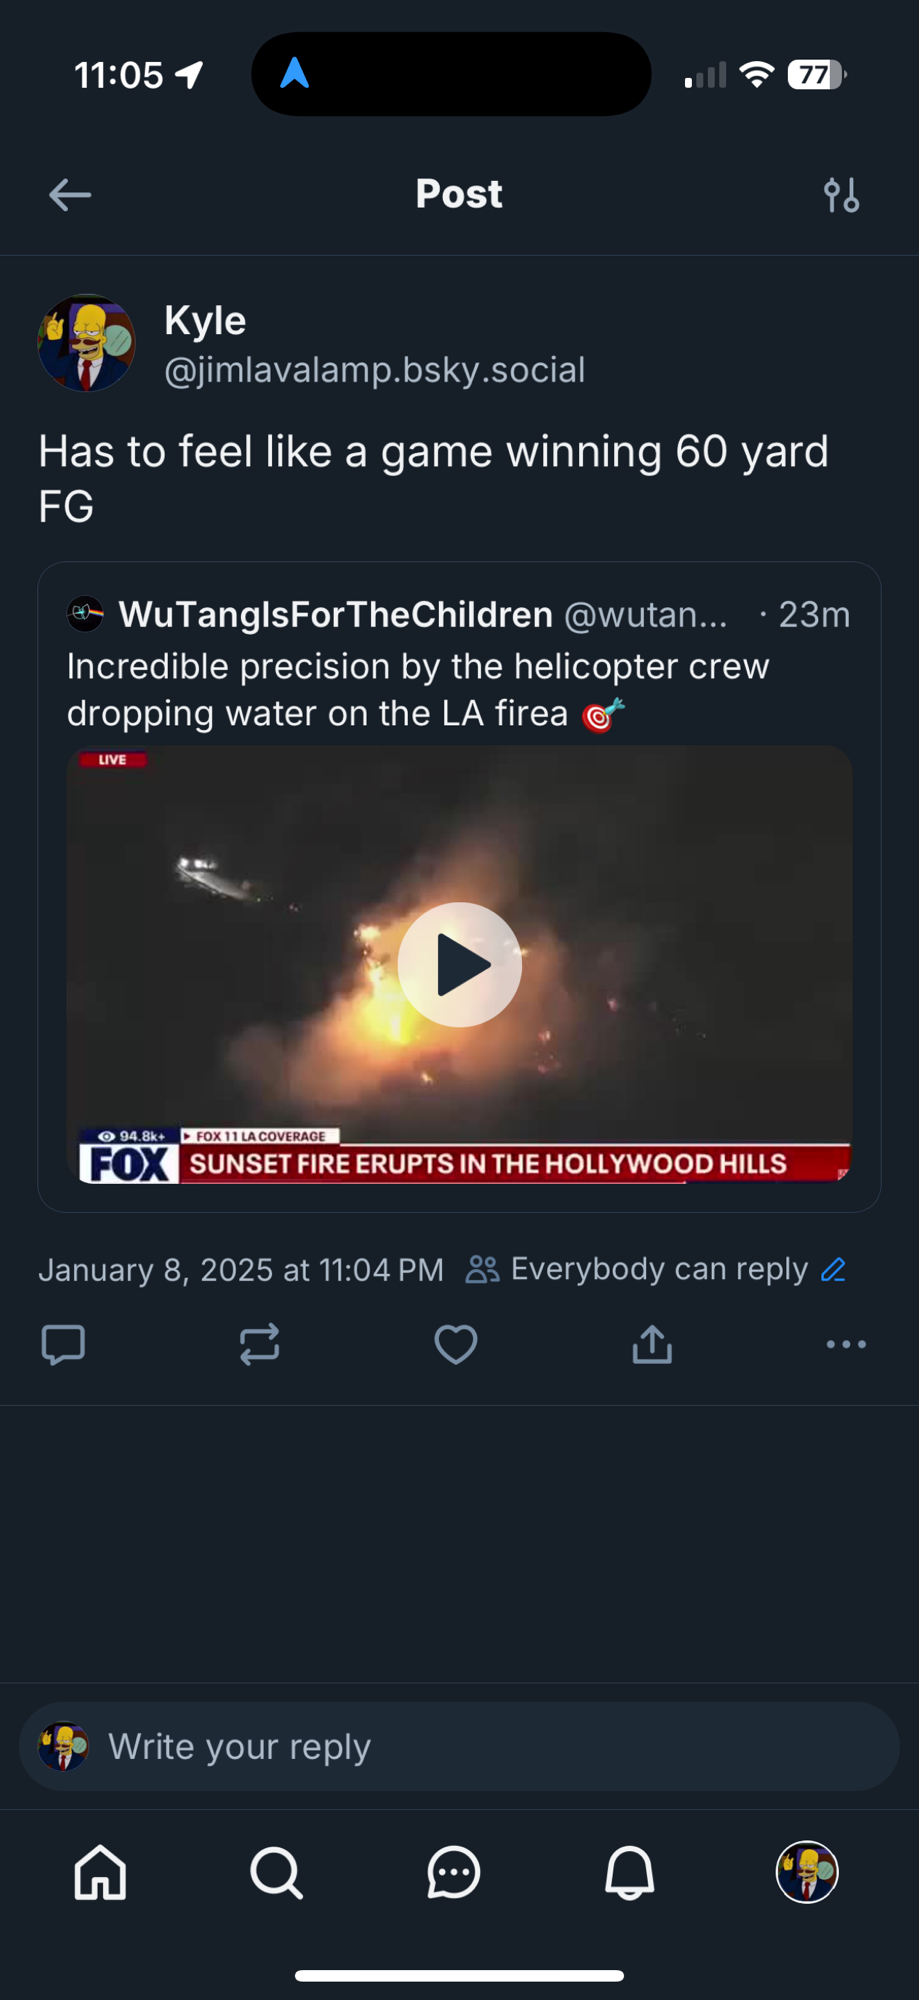Screen dimensions: 919x2000
Task: Open the Notifications bell tab
Action: click(630, 1872)
